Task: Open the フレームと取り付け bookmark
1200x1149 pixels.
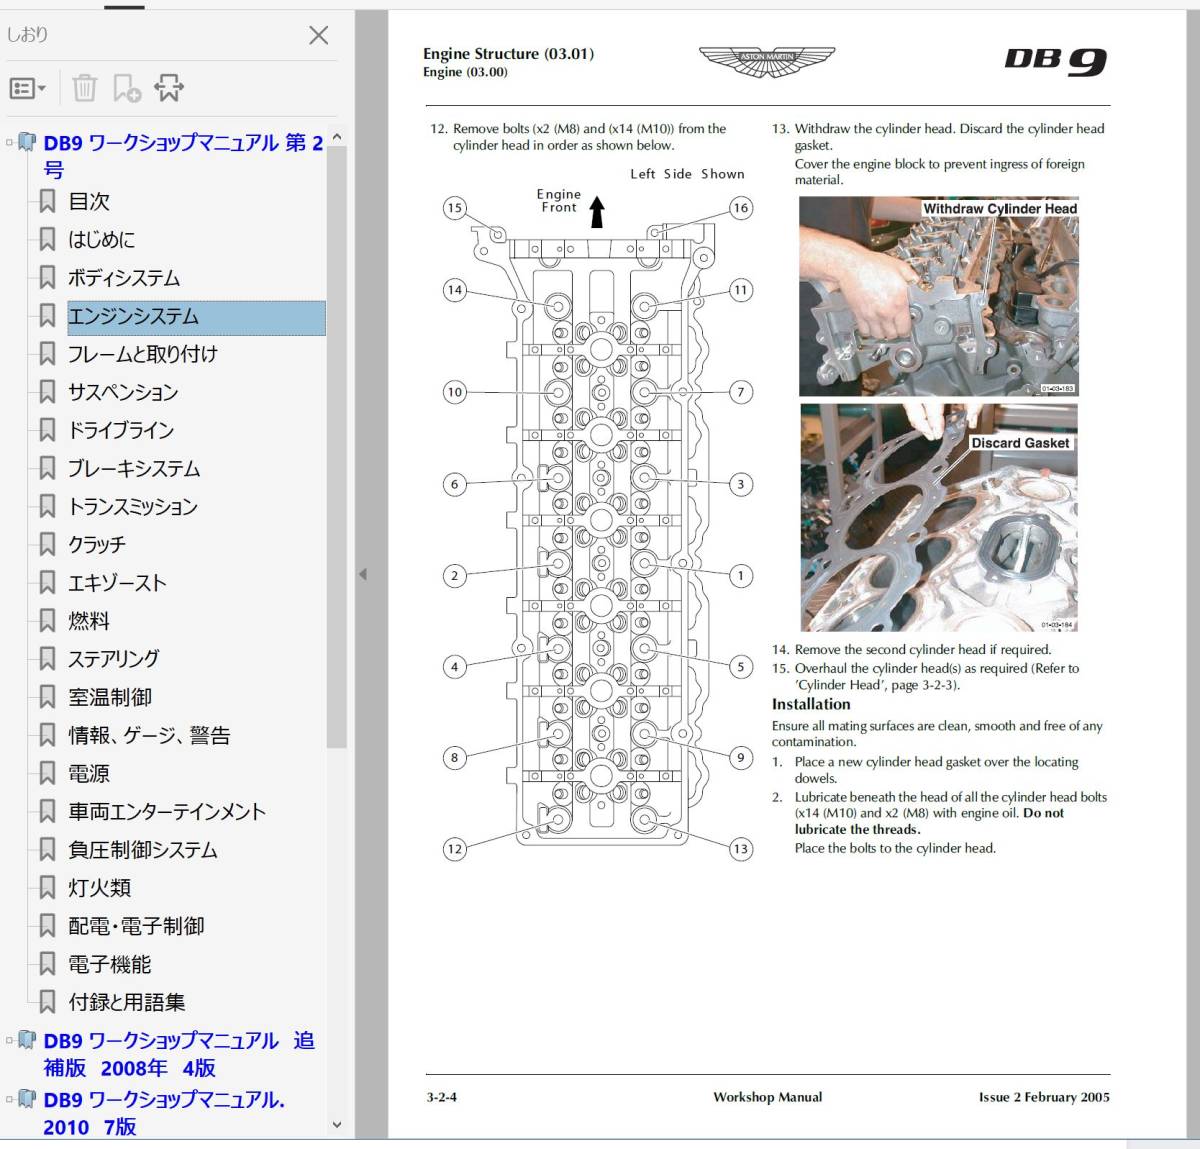Action: [x=142, y=354]
